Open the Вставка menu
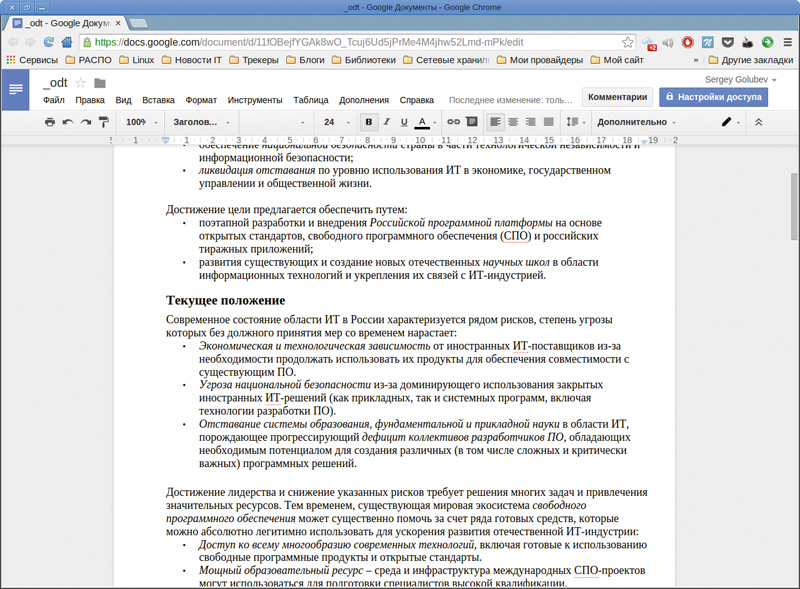This screenshot has width=800, height=589. (x=158, y=100)
